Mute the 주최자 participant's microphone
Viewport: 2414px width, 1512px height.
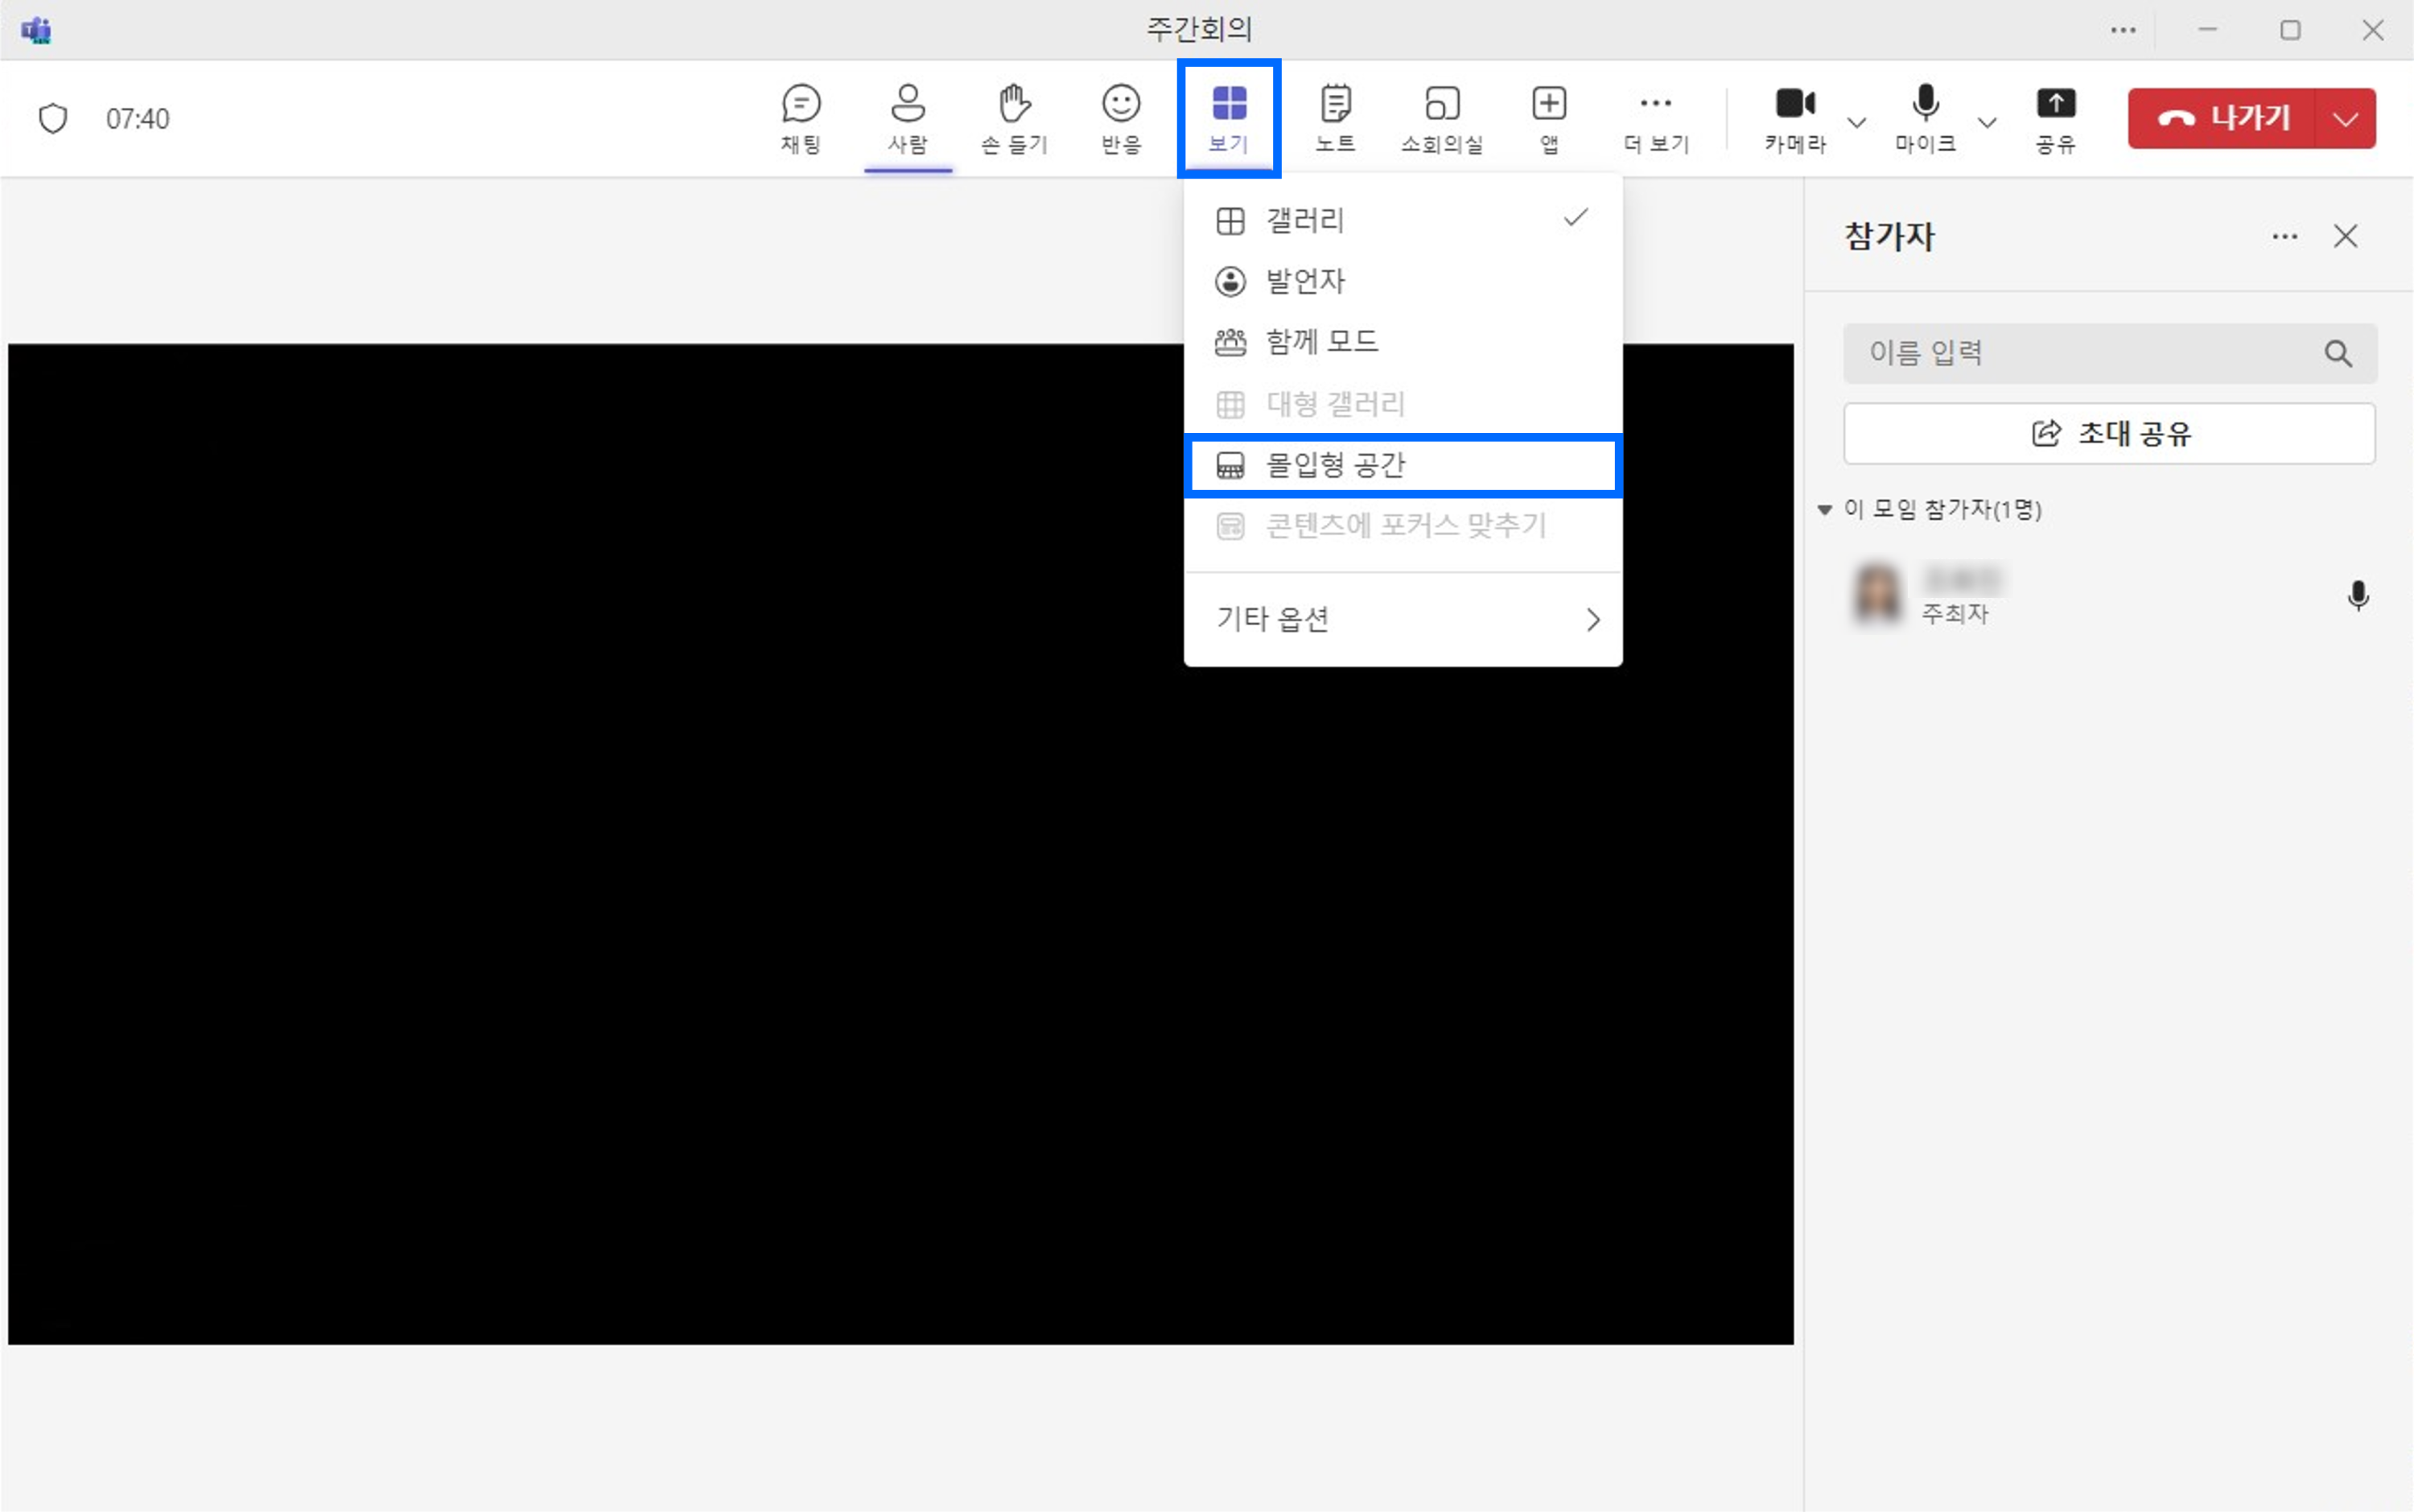2358,595
